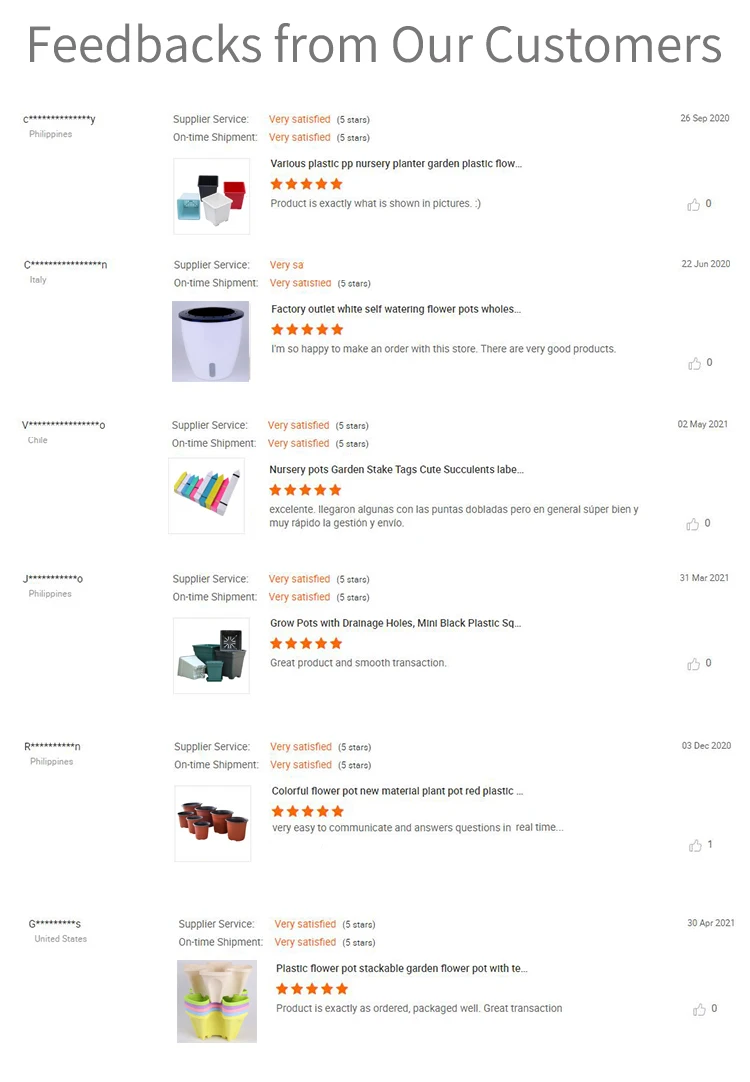Screen dimensions: 750x1082
Task: Like the Chile review about stake tags
Action: click(693, 524)
